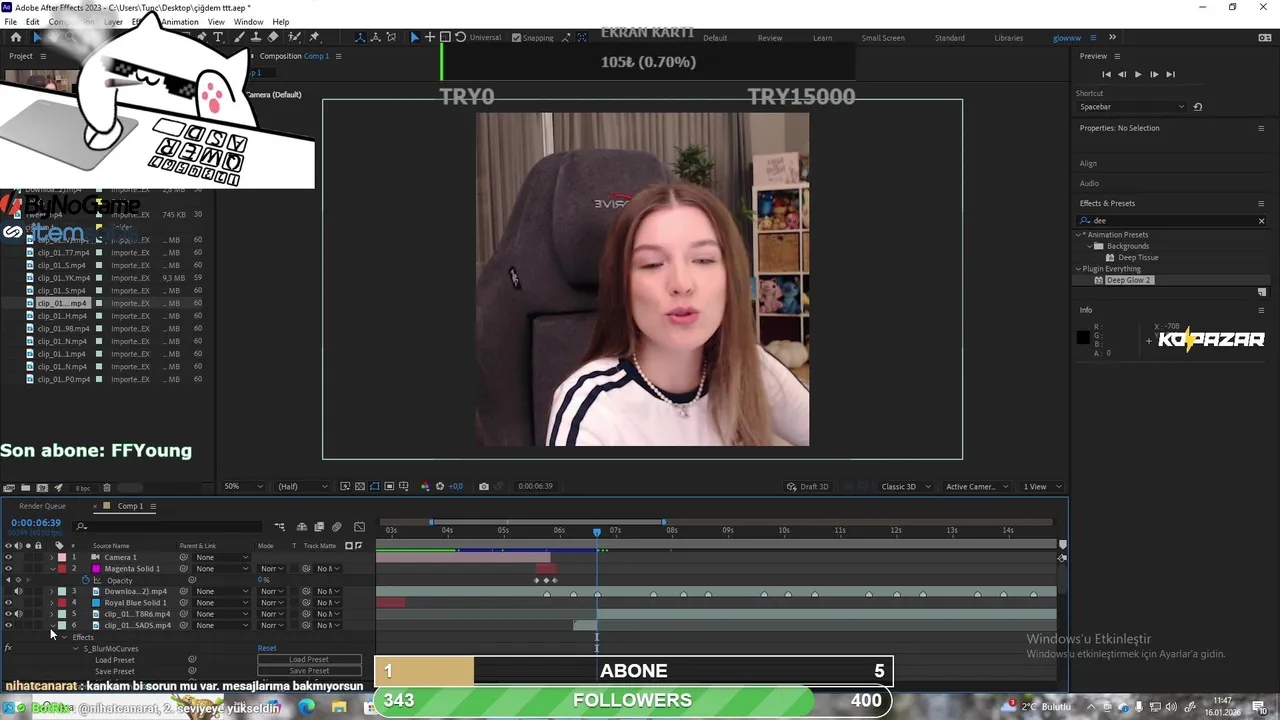Select the Type tool in toolbar
Screen dimensions: 1280x720
tap(218, 37)
